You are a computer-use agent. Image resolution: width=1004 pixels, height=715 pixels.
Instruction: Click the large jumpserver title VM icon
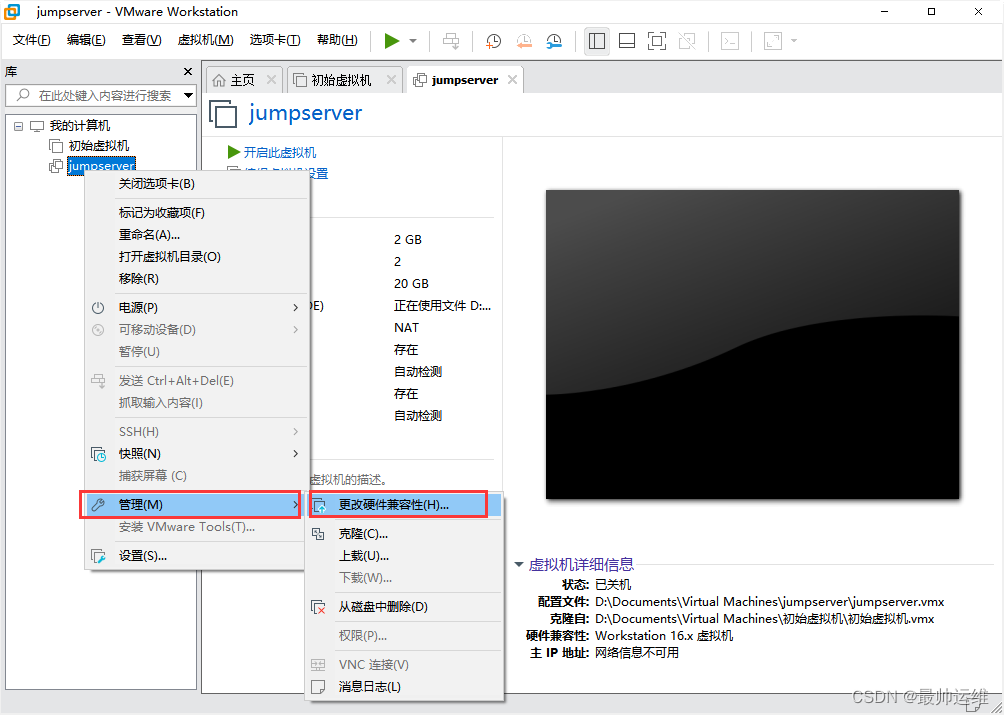point(223,114)
